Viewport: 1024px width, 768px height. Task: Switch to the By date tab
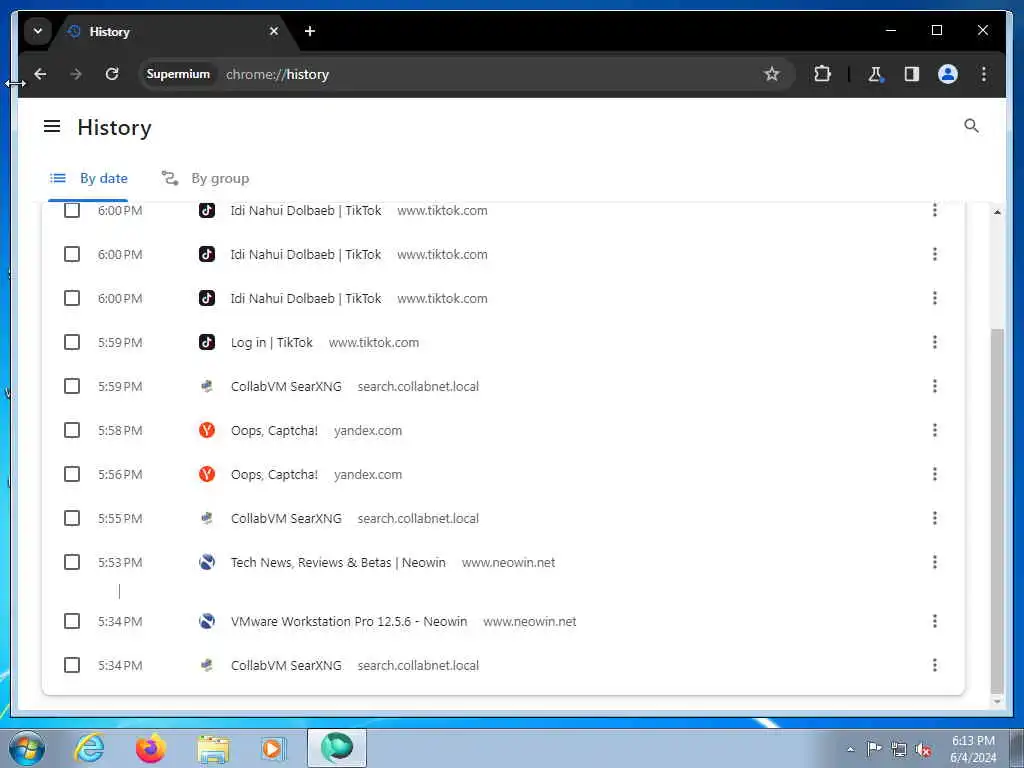(89, 178)
